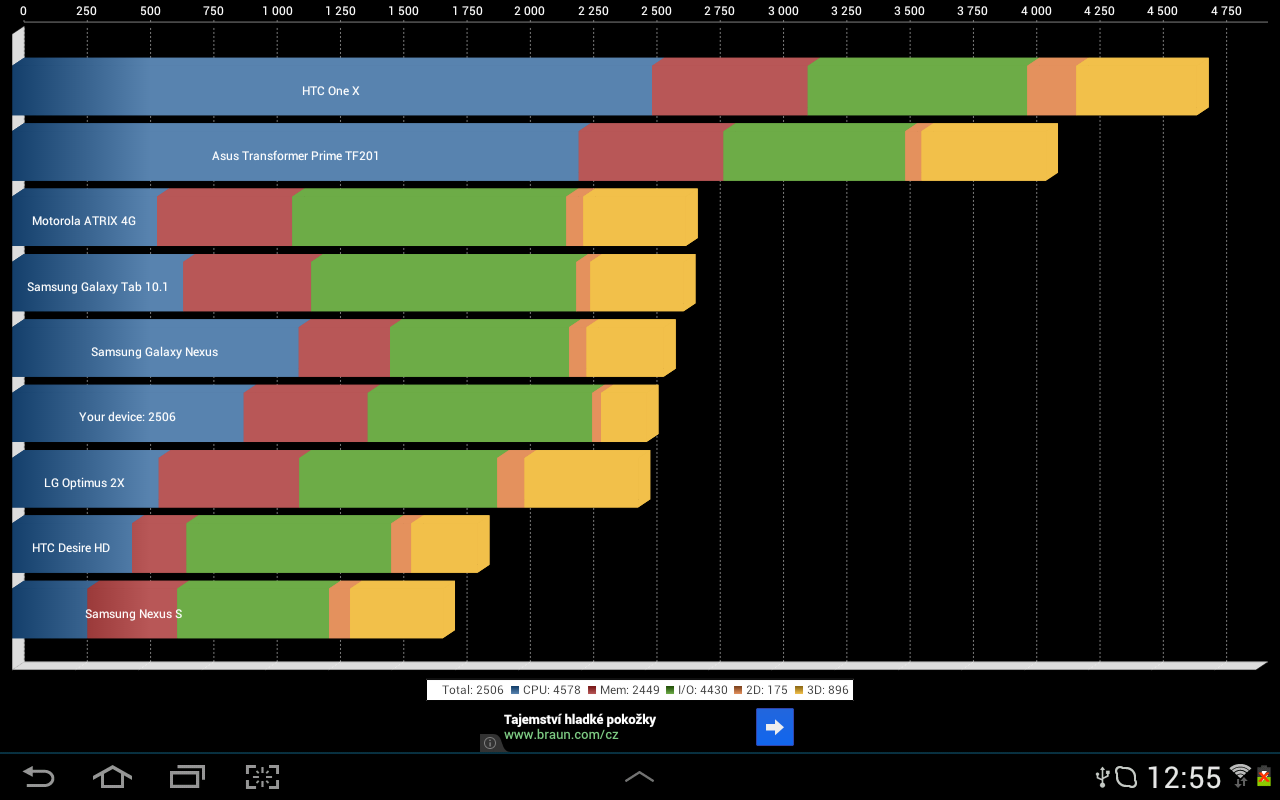Image resolution: width=1280 pixels, height=800 pixels.
Task: Select the Samsung Galaxy Nexus bar
Action: (x=155, y=351)
